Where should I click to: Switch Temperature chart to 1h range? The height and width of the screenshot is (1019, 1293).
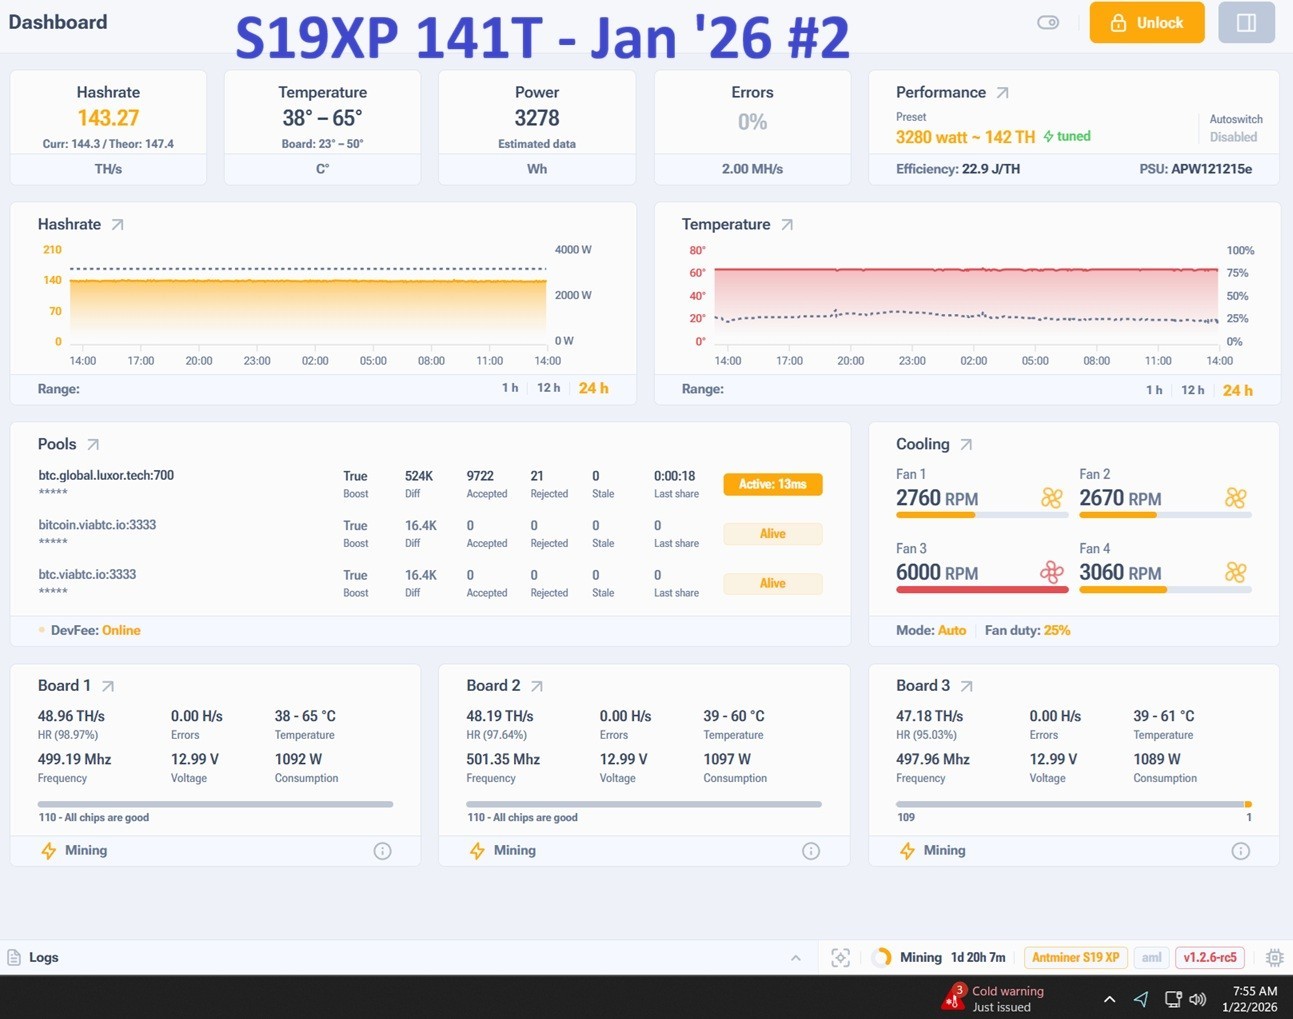[1155, 390]
